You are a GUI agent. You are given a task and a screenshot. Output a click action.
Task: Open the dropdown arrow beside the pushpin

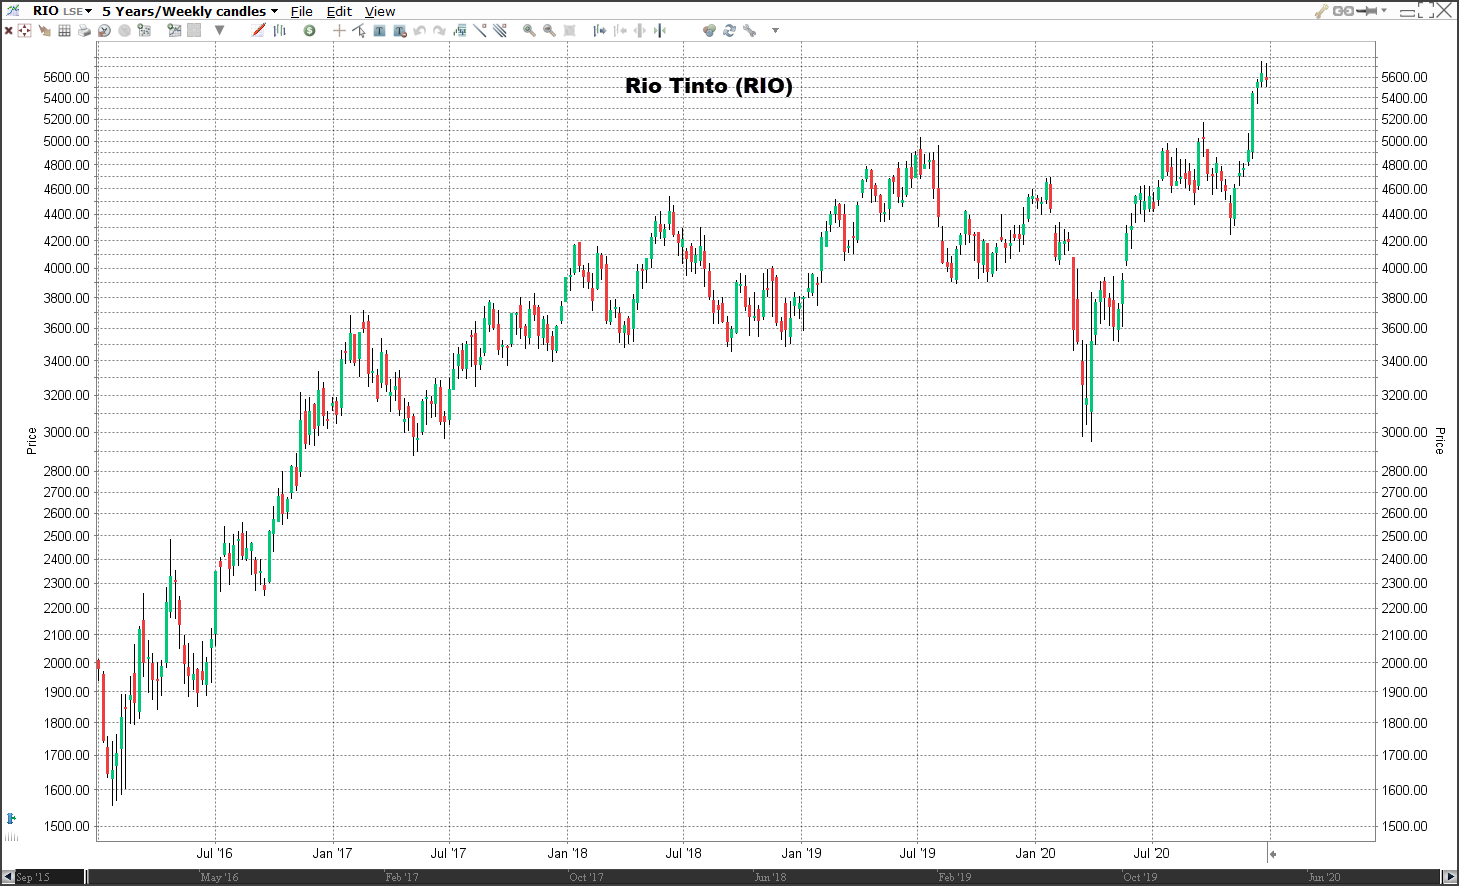[1384, 11]
